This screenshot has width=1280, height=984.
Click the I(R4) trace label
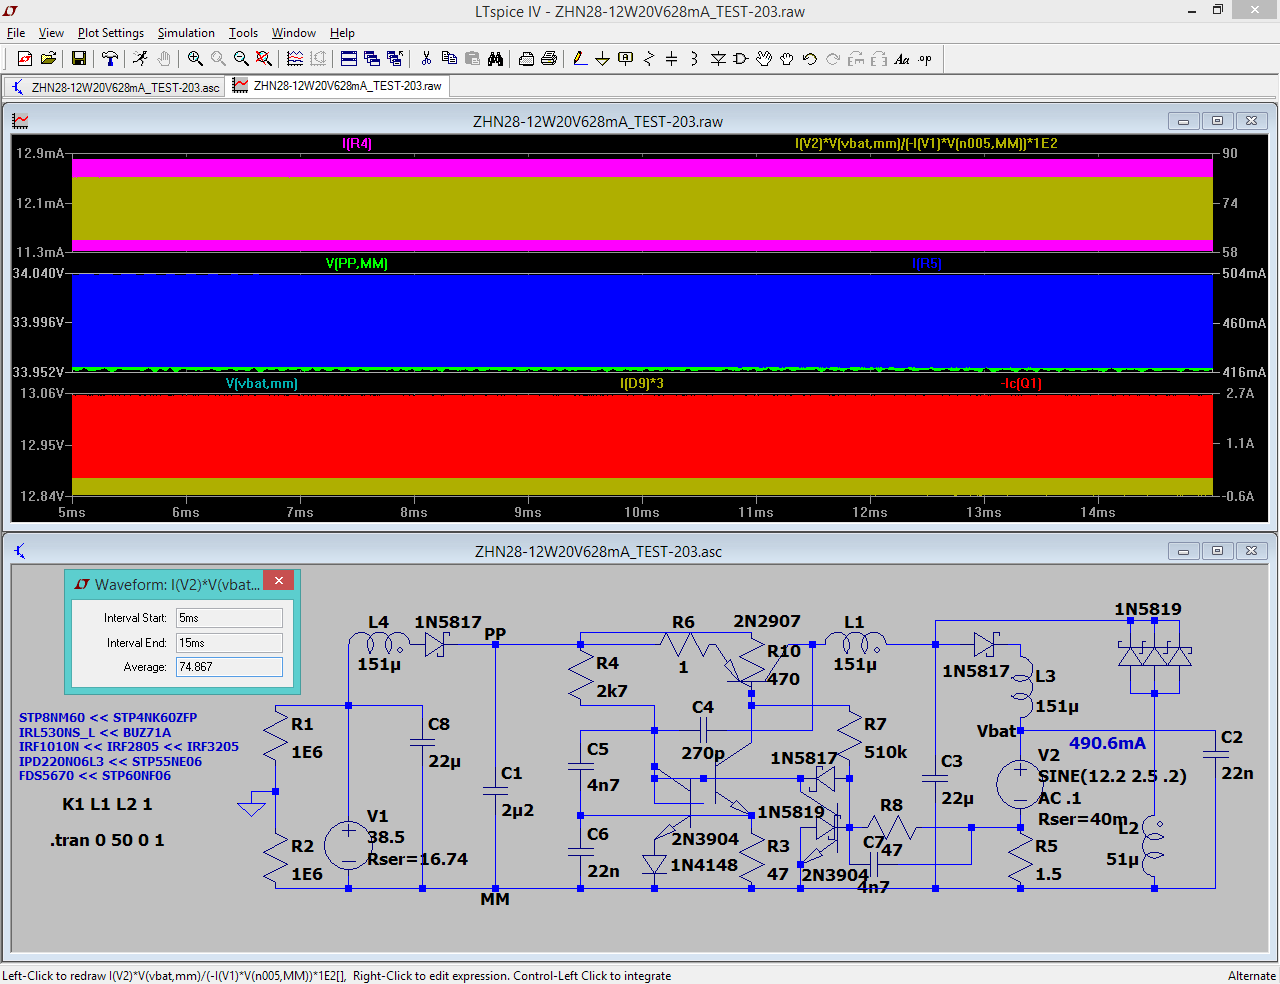coord(357,143)
